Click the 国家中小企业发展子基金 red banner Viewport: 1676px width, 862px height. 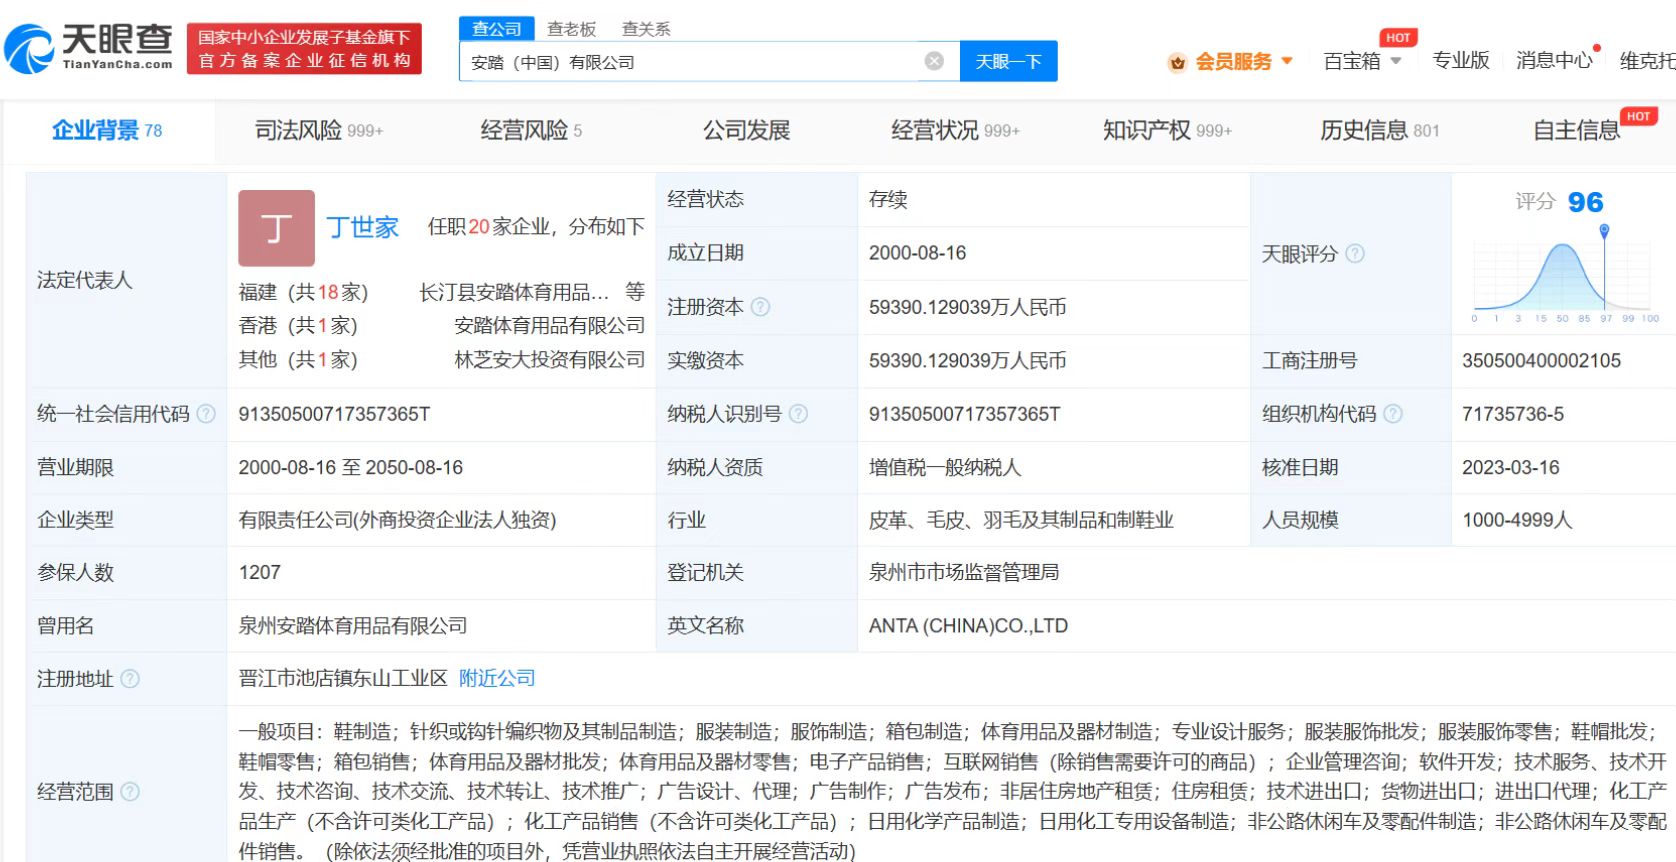click(x=304, y=49)
